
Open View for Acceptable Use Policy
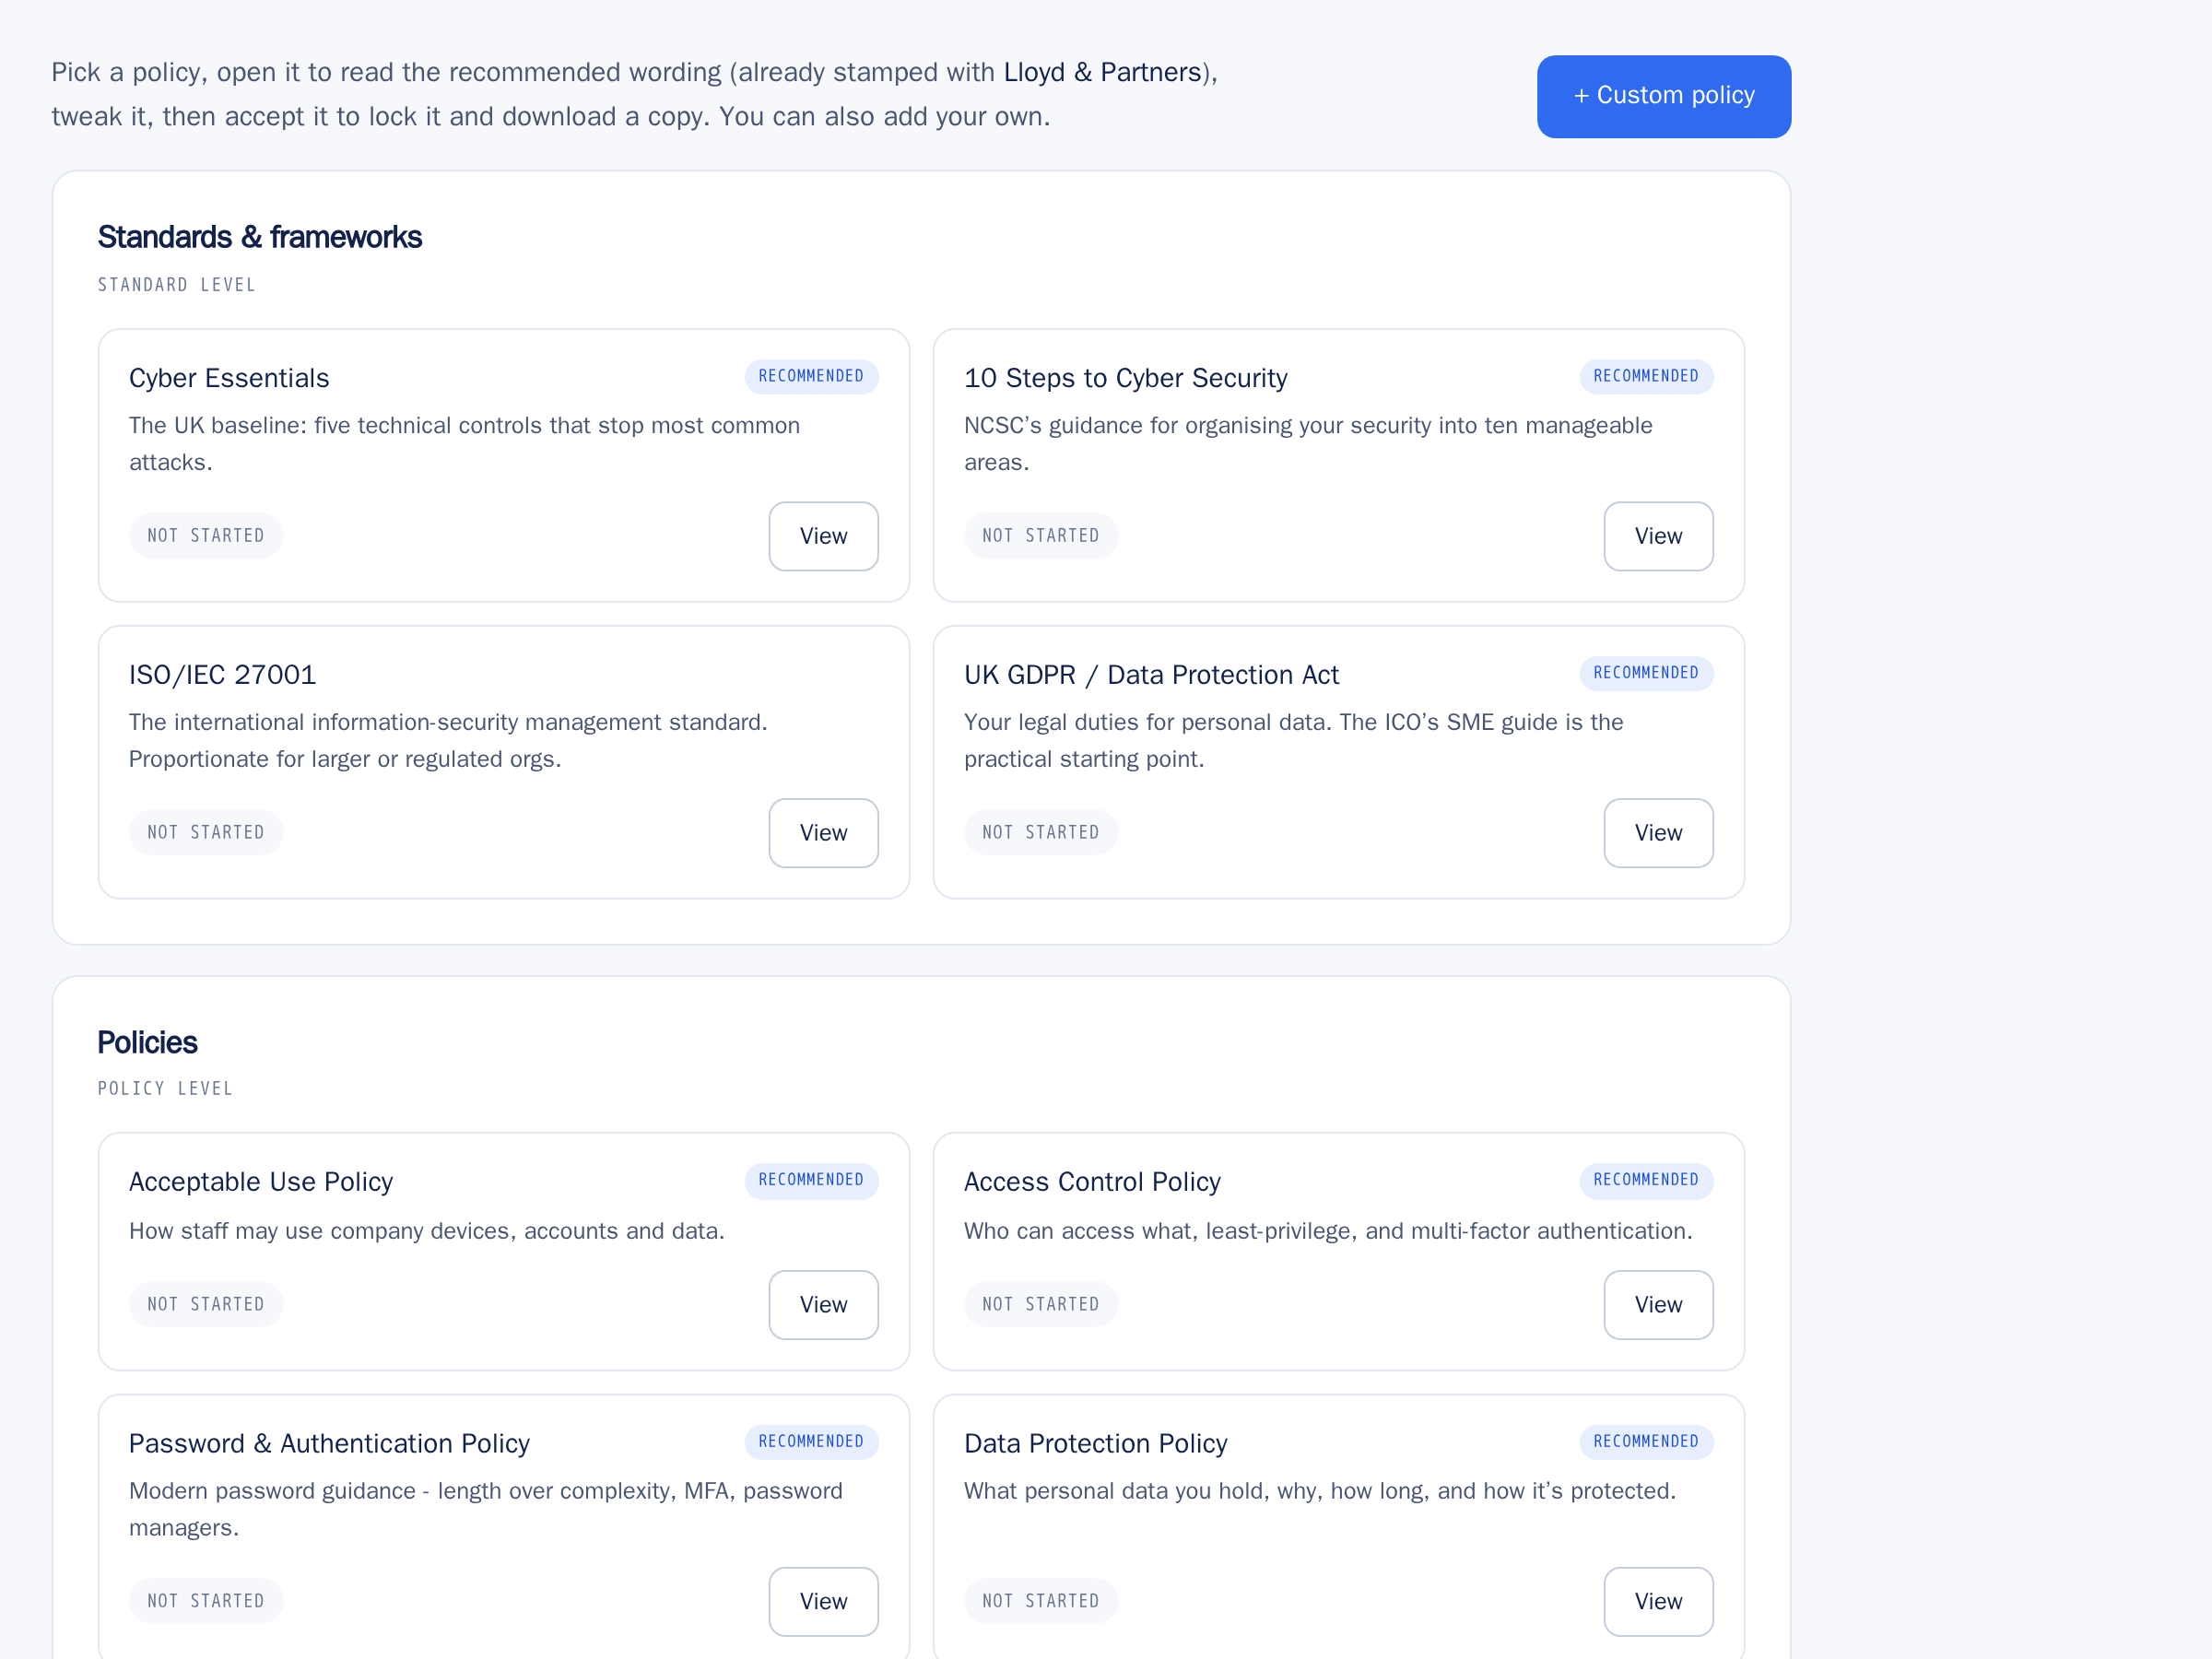click(823, 1305)
